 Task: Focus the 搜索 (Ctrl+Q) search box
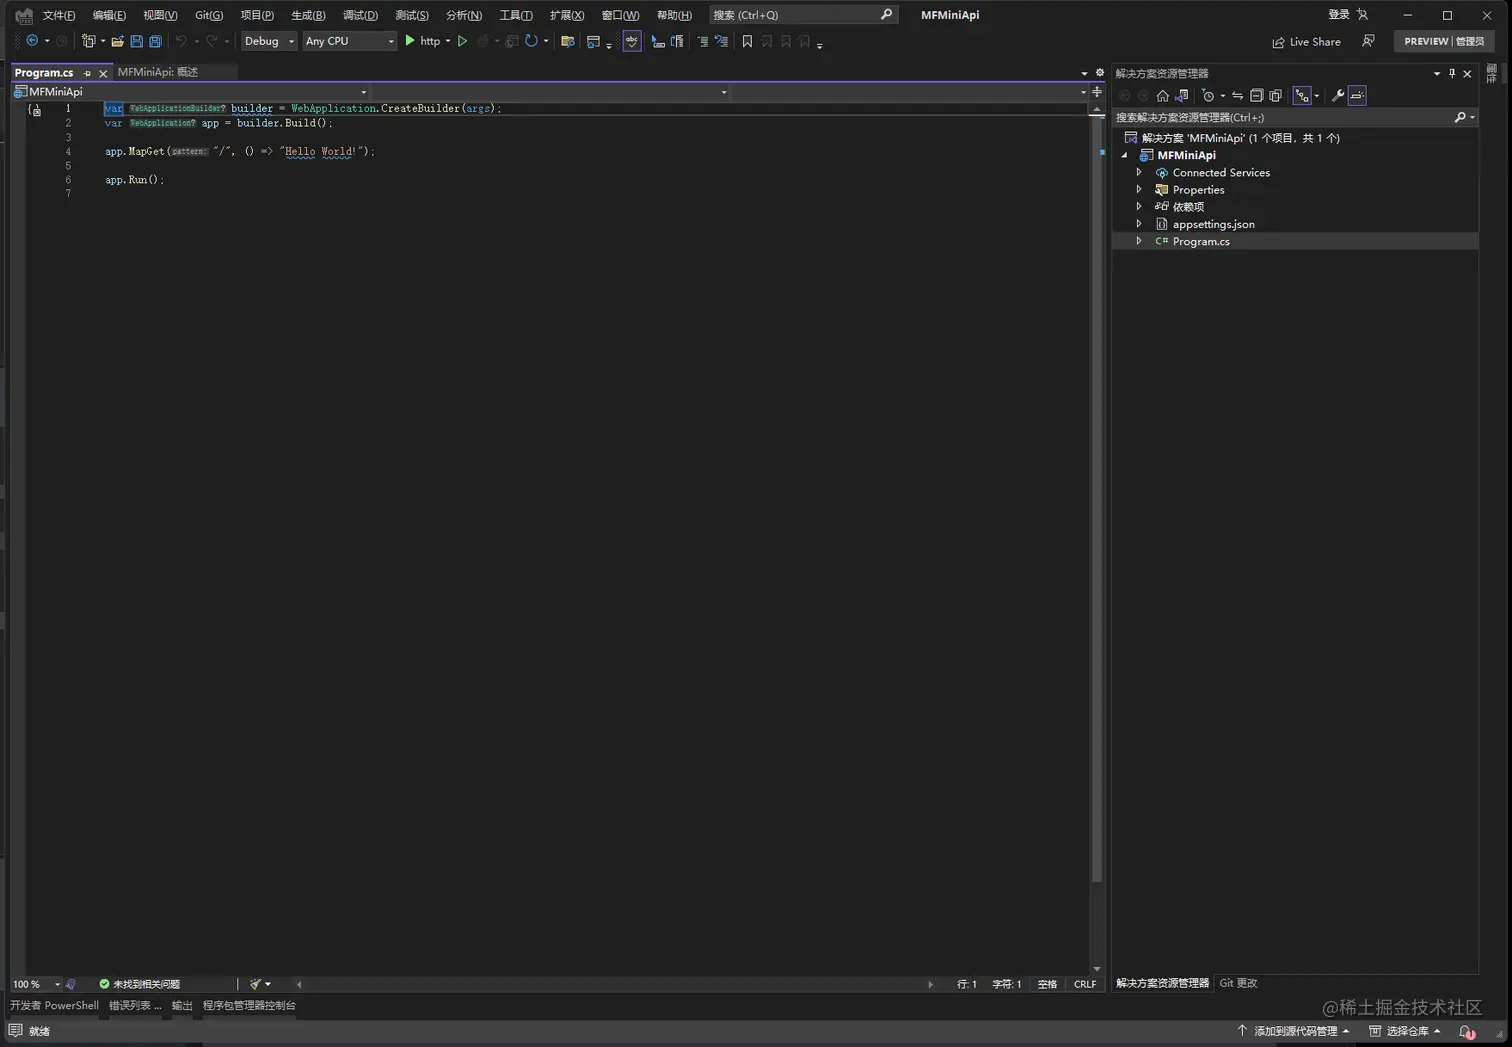[x=802, y=15]
